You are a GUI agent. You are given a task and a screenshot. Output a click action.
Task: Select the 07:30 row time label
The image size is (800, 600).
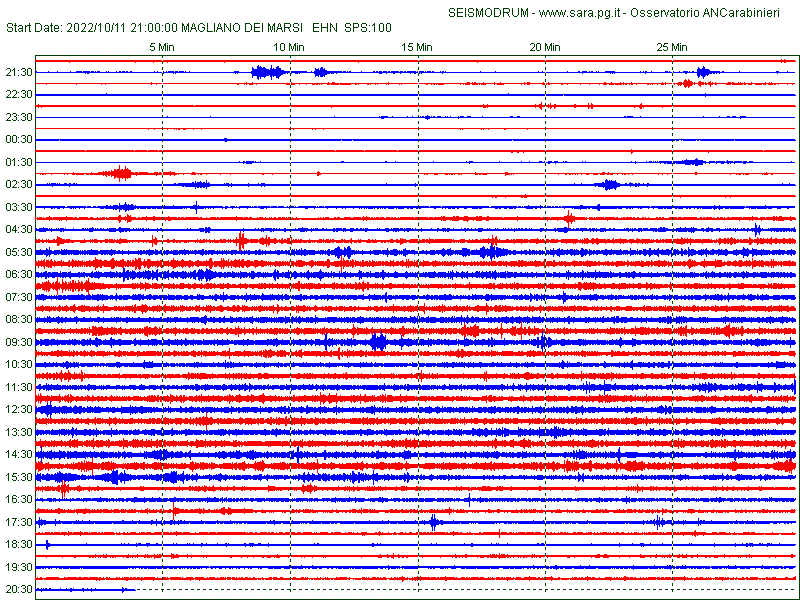click(19, 297)
